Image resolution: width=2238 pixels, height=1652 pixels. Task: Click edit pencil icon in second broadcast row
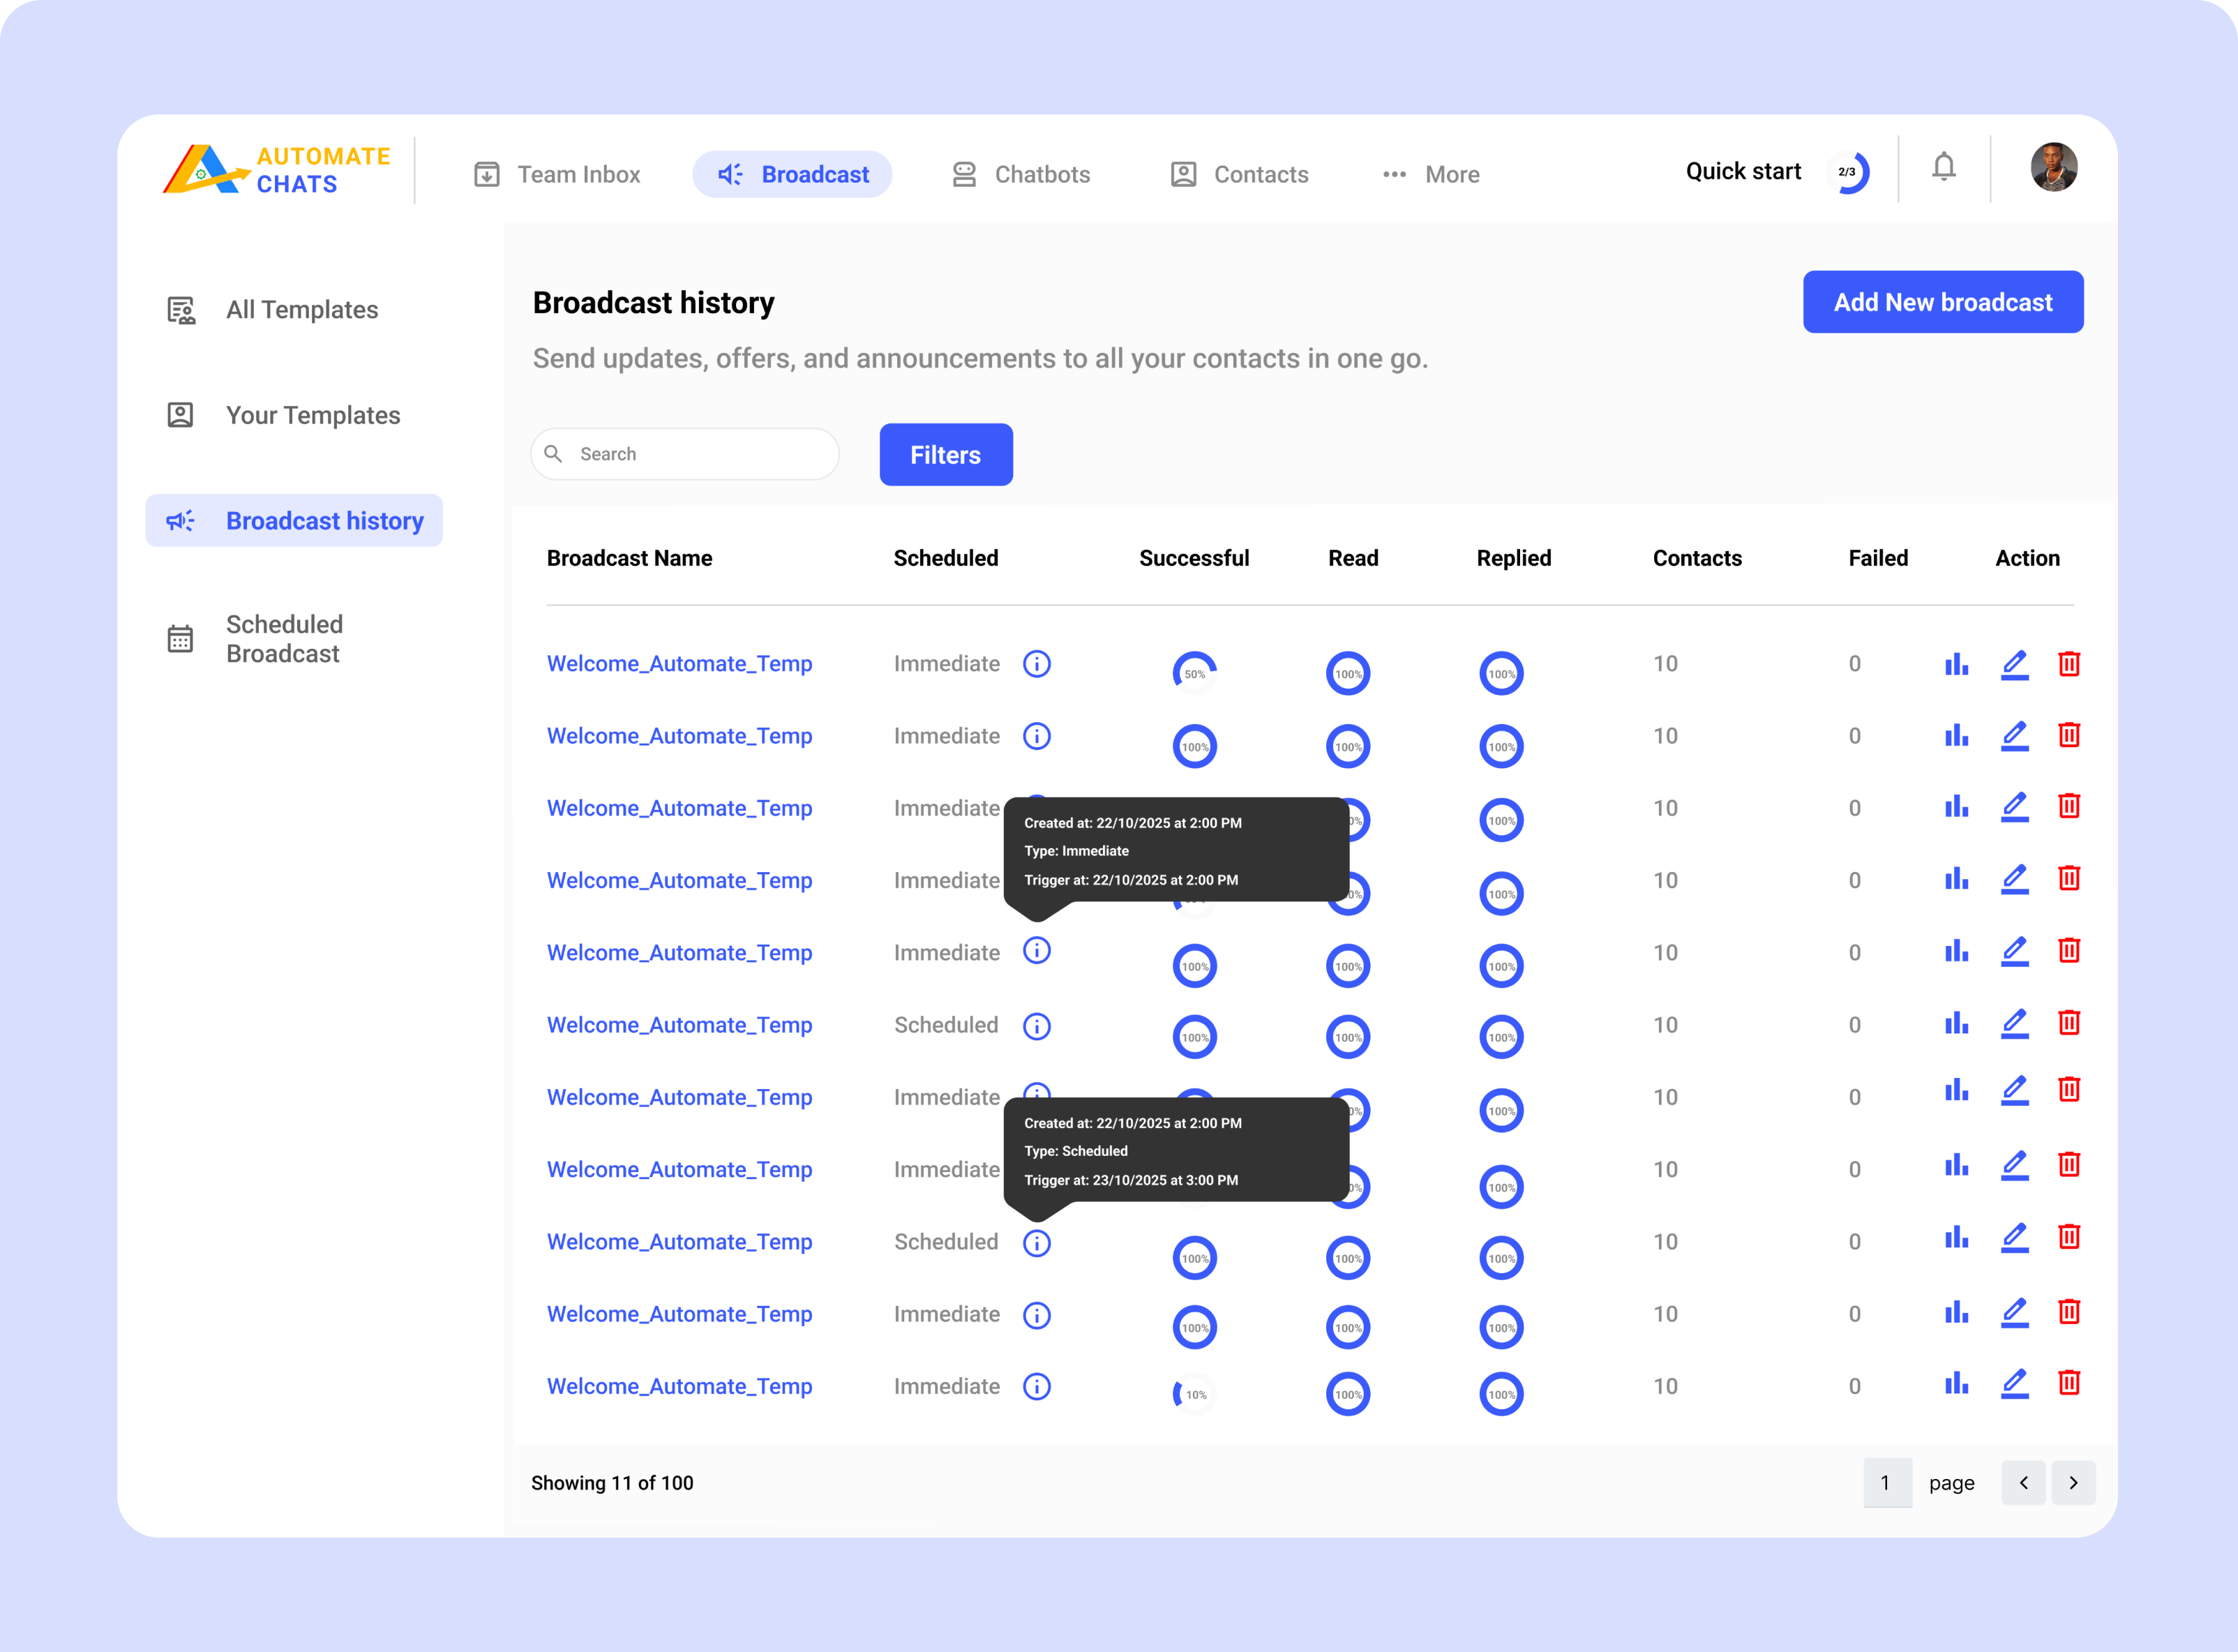[x=2014, y=736]
